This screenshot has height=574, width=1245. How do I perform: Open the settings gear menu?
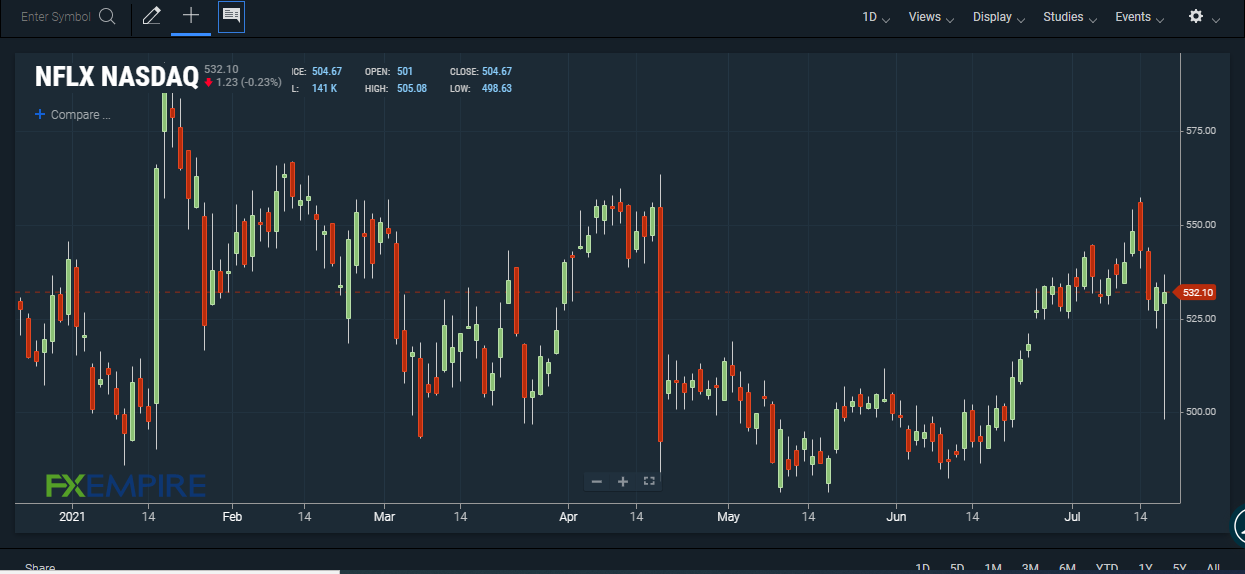1203,17
